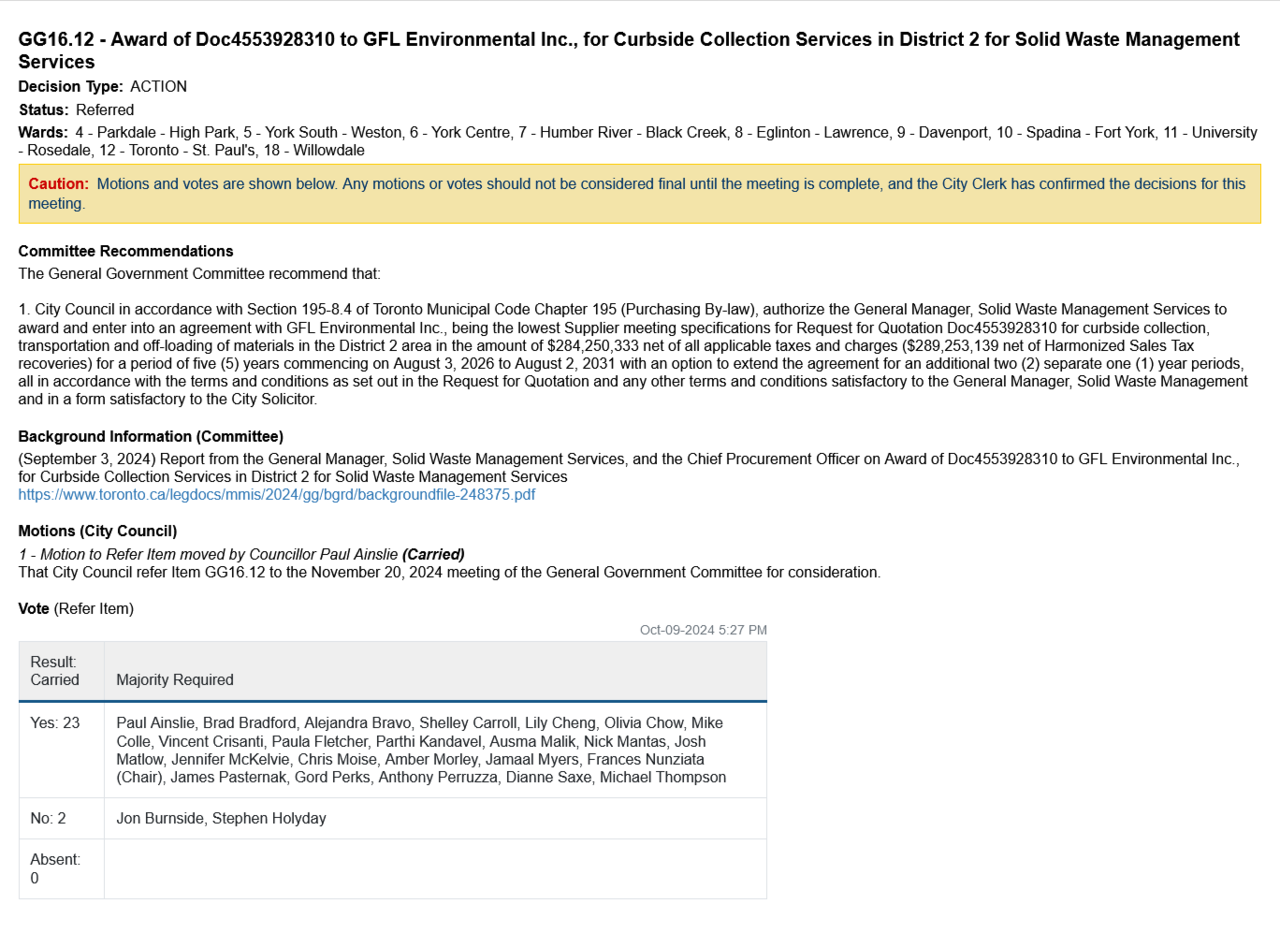The width and height of the screenshot is (1280, 933).
Task: Click the Jon Burnside, Stephen Holyday cell
Action: click(x=221, y=818)
